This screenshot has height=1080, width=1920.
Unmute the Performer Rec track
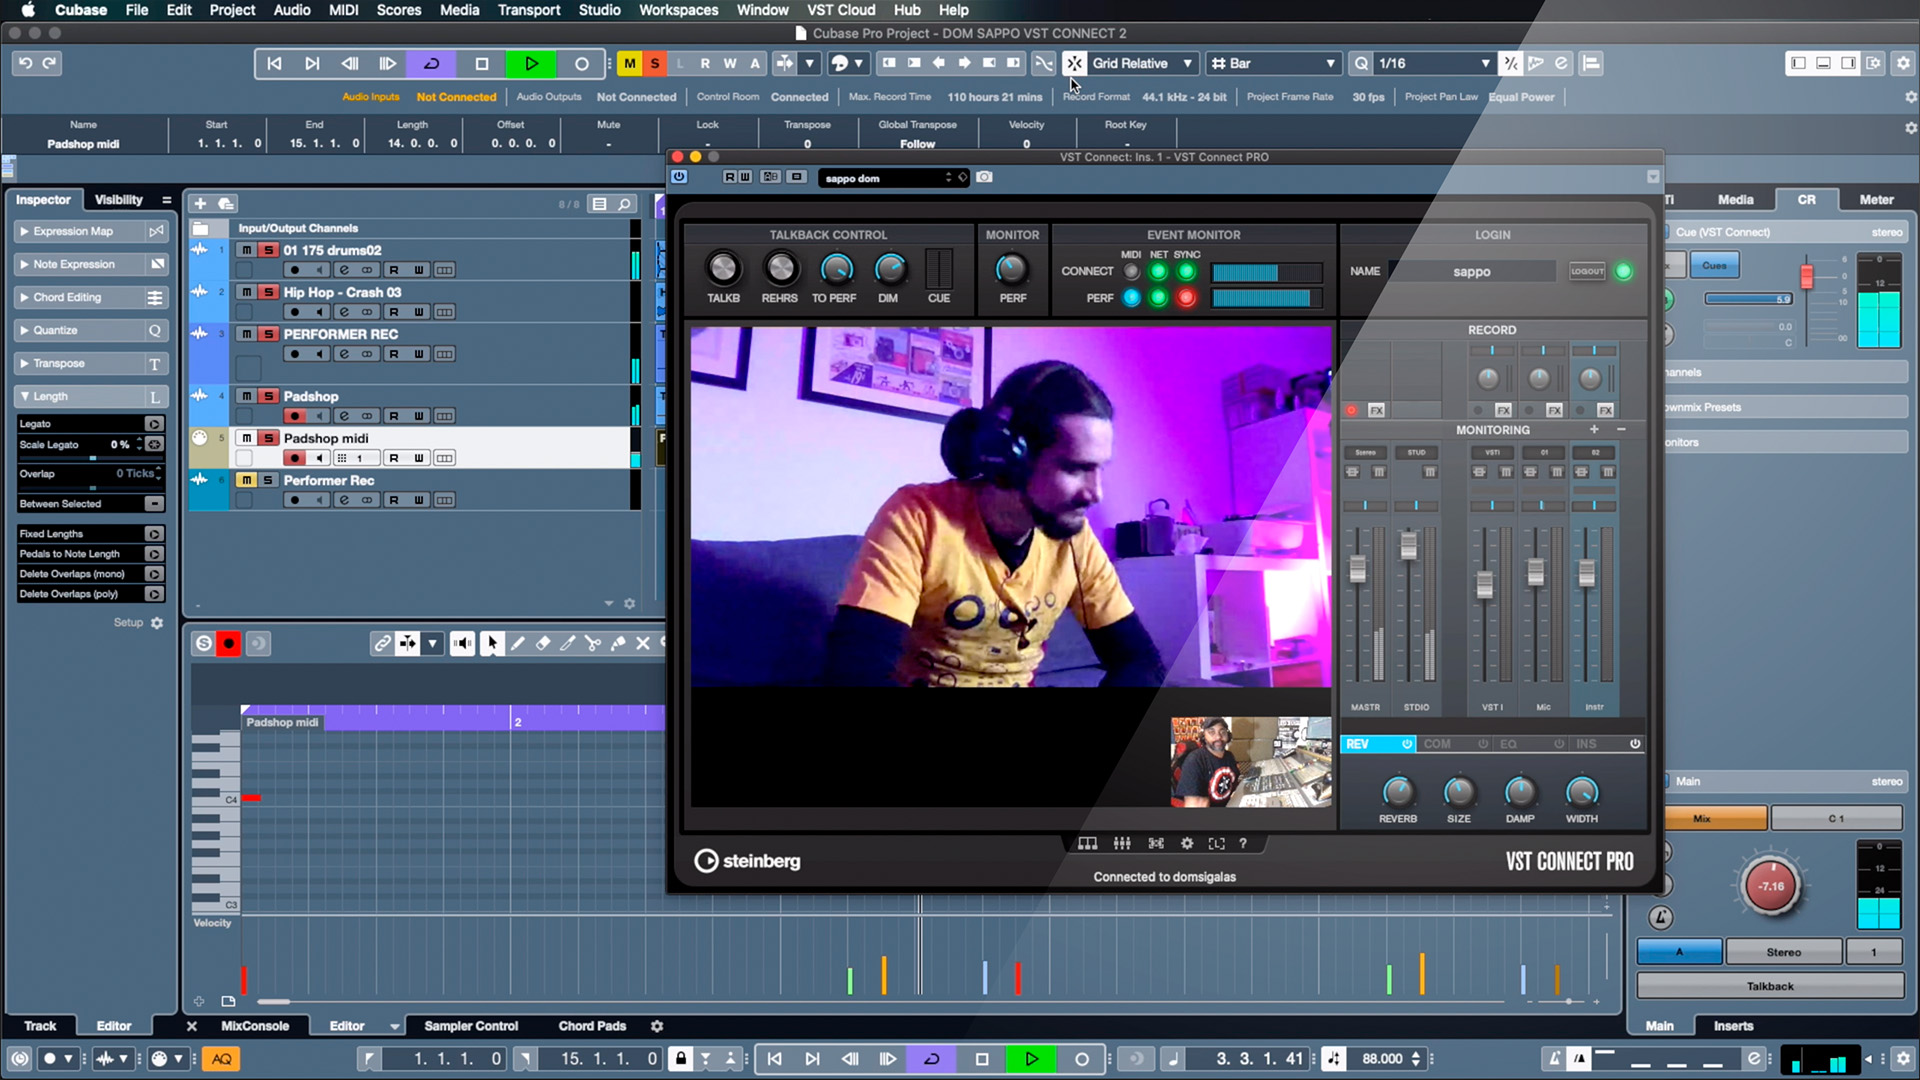[246, 480]
